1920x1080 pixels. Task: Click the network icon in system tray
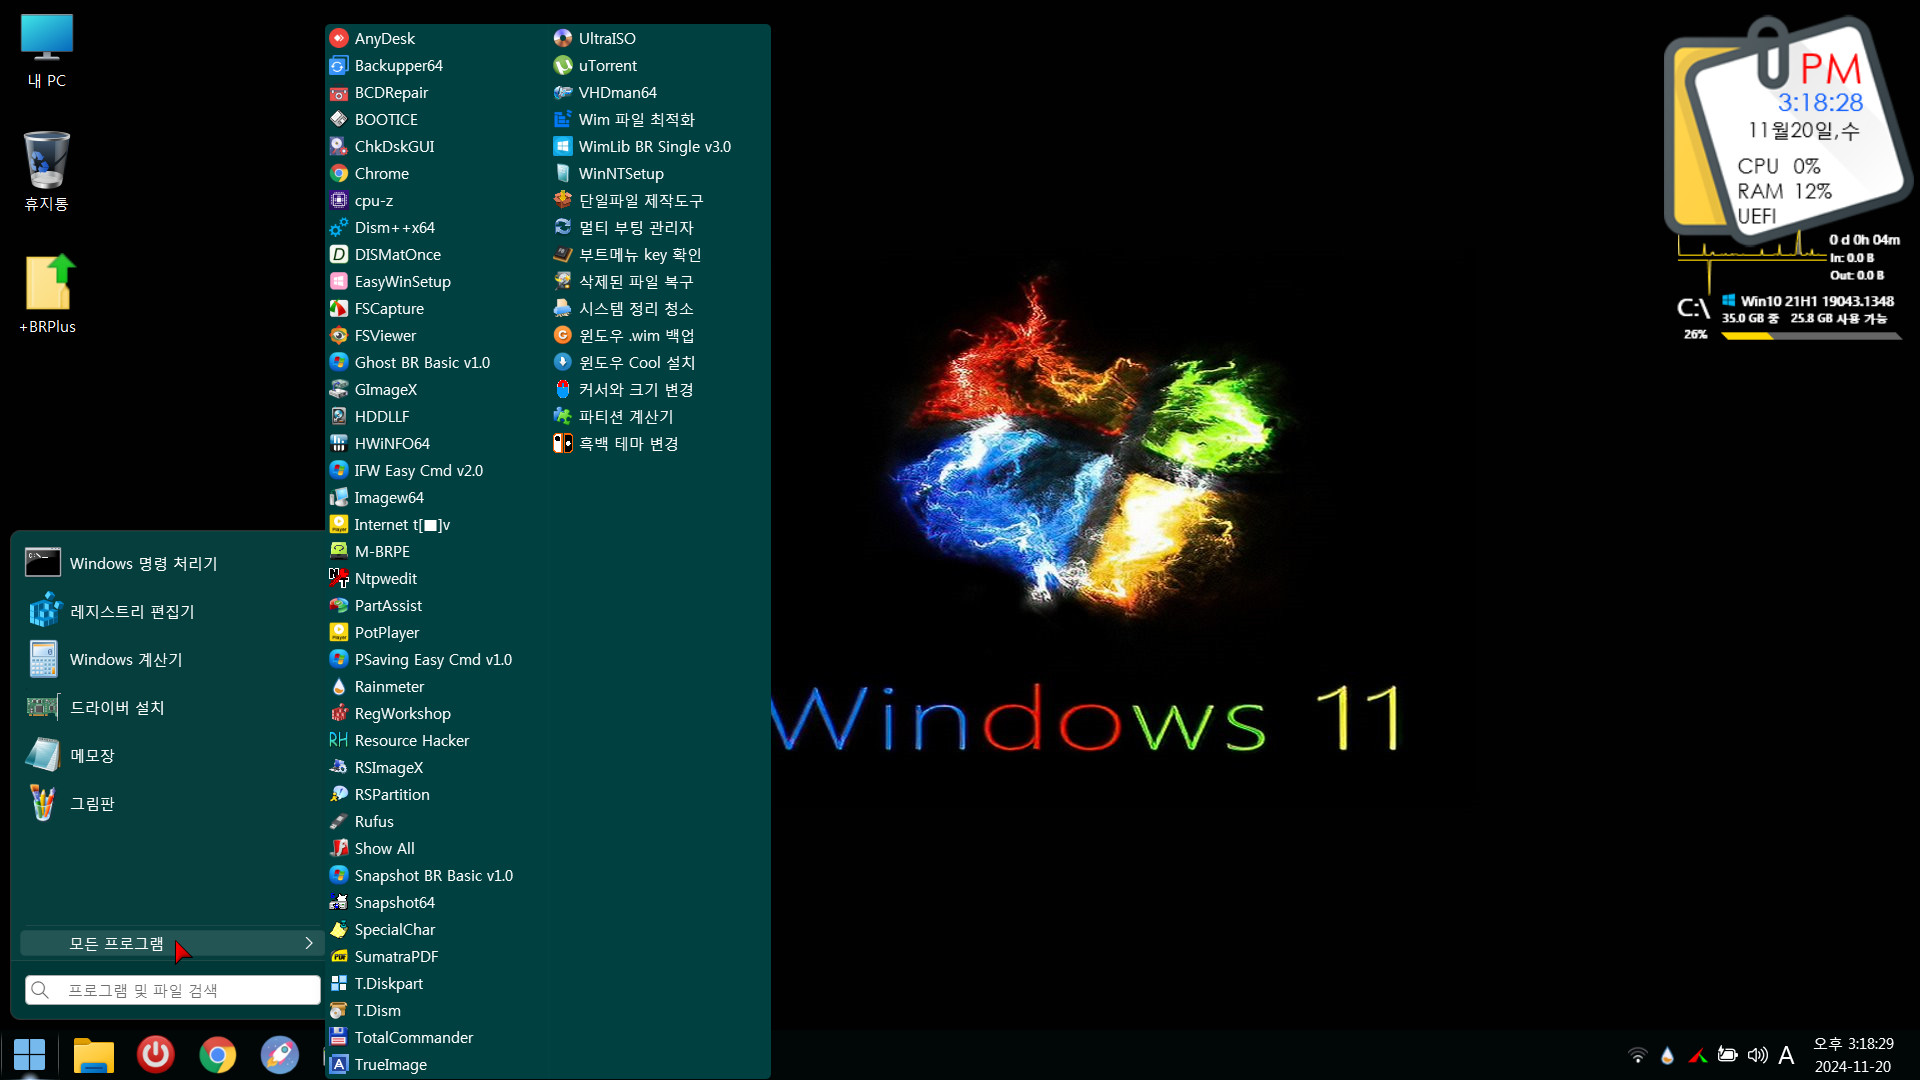point(1637,1055)
